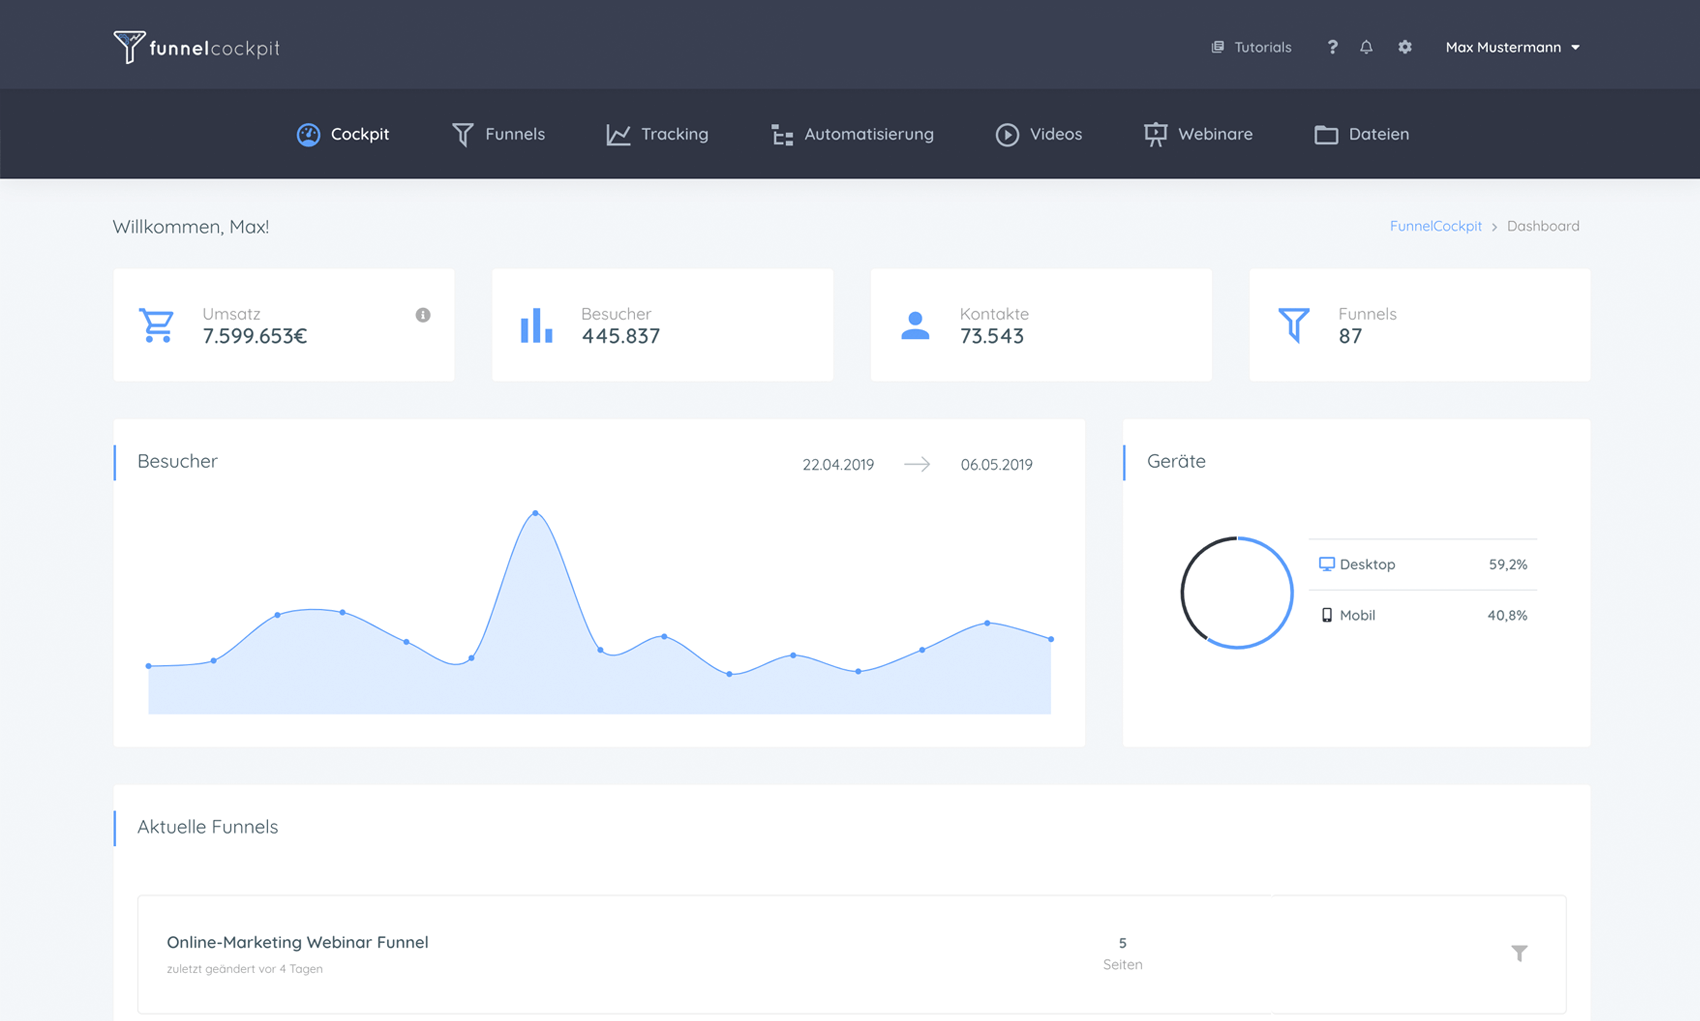
Task: Click the FunnelCockpit breadcrumb link
Action: point(1435,226)
